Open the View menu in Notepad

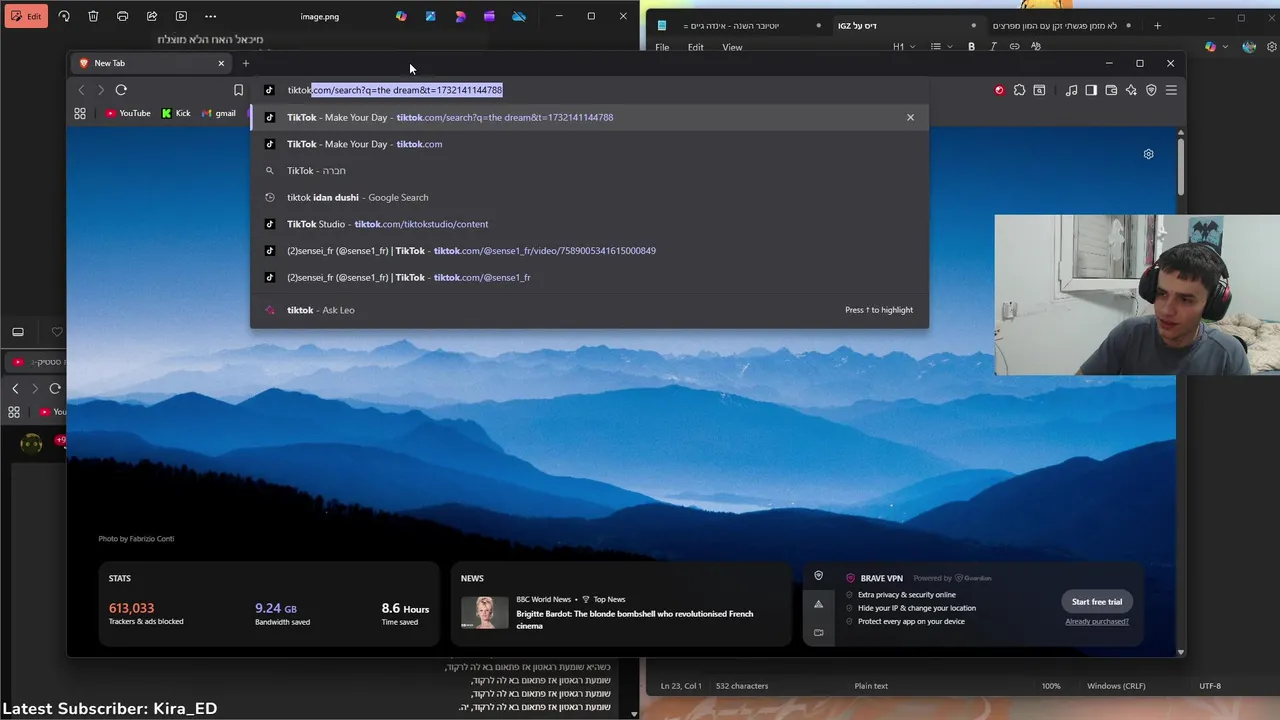732,47
